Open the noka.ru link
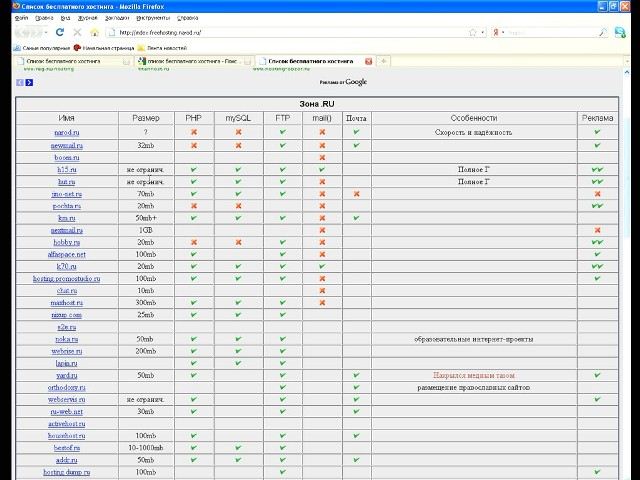Screen dimensions: 640x480 [67, 340]
